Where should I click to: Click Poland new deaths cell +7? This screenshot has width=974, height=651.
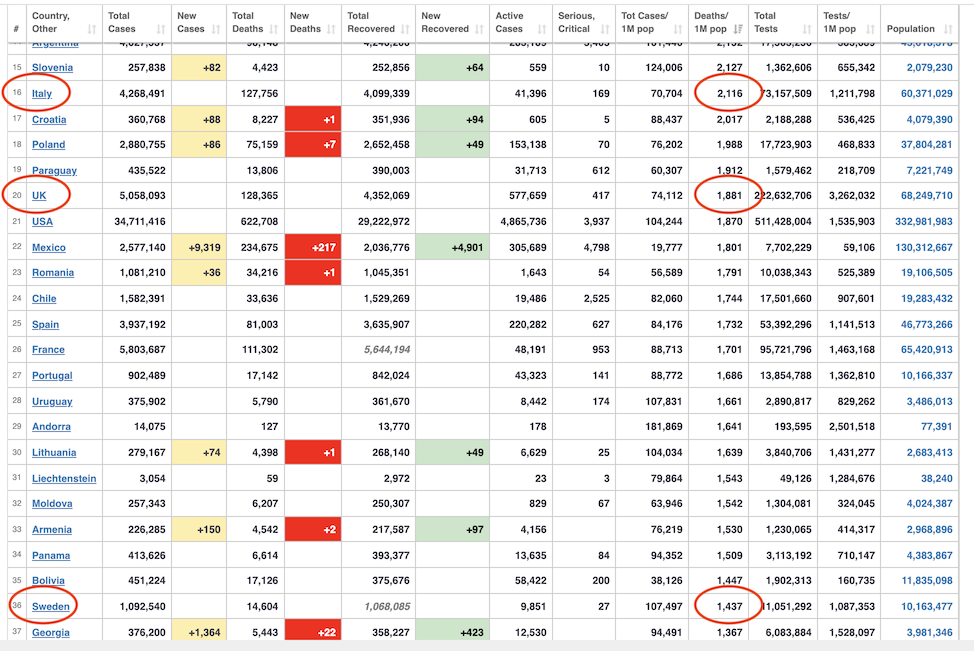pyautogui.click(x=312, y=144)
